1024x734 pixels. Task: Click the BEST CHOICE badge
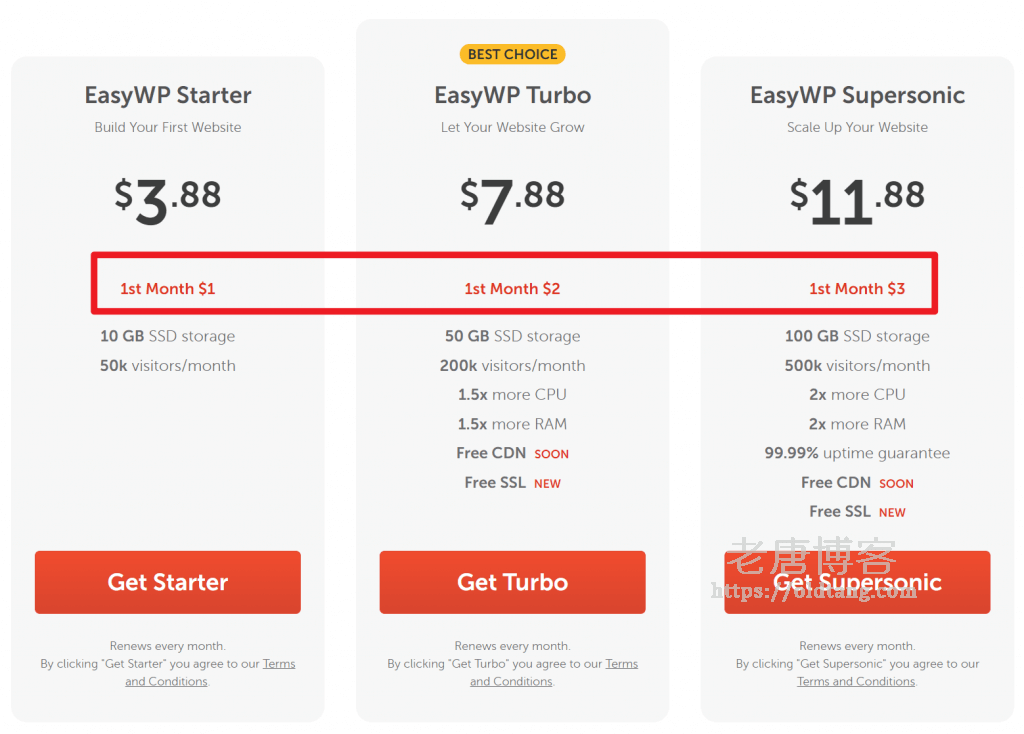pos(513,54)
